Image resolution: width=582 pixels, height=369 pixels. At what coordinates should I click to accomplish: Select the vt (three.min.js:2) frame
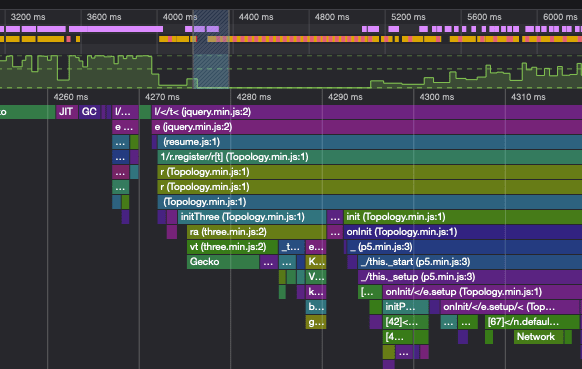pyautogui.click(x=232, y=247)
